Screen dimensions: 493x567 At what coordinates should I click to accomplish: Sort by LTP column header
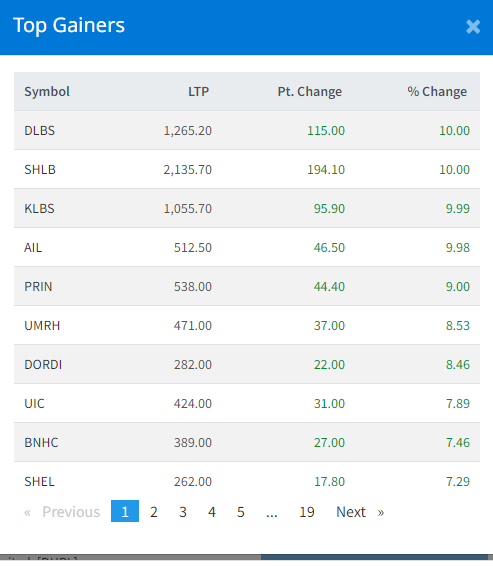pyautogui.click(x=198, y=91)
